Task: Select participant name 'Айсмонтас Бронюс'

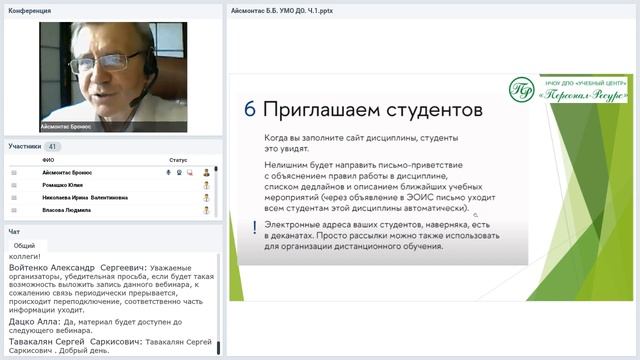Action: pos(67,173)
